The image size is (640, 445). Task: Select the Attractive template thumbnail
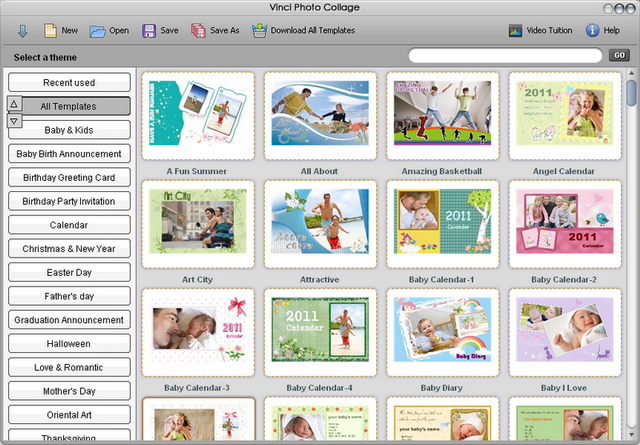click(320, 224)
